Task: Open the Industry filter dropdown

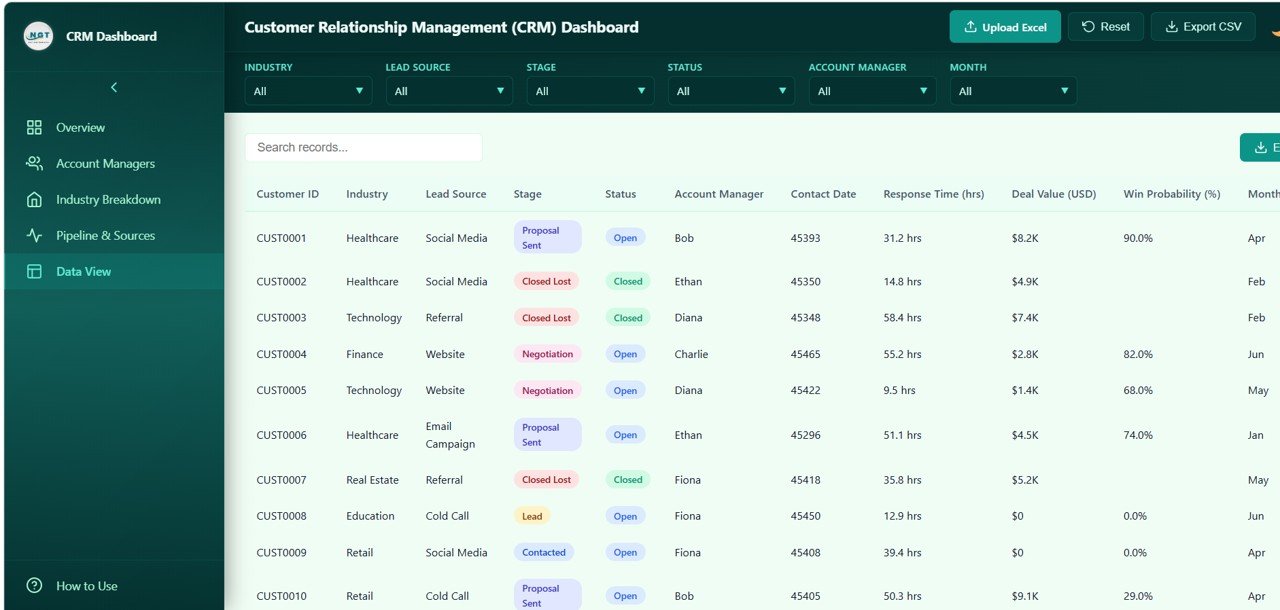Action: pos(308,90)
